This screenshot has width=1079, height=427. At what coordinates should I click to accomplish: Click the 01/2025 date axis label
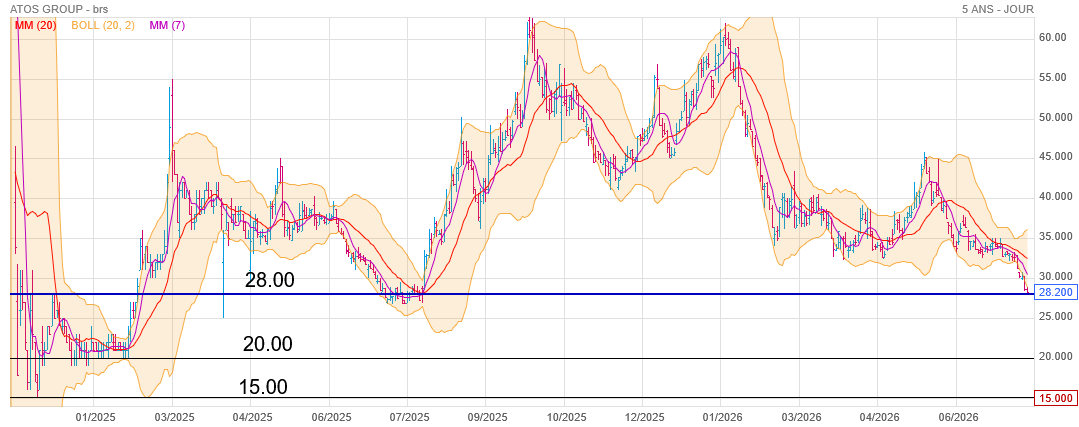click(x=94, y=417)
